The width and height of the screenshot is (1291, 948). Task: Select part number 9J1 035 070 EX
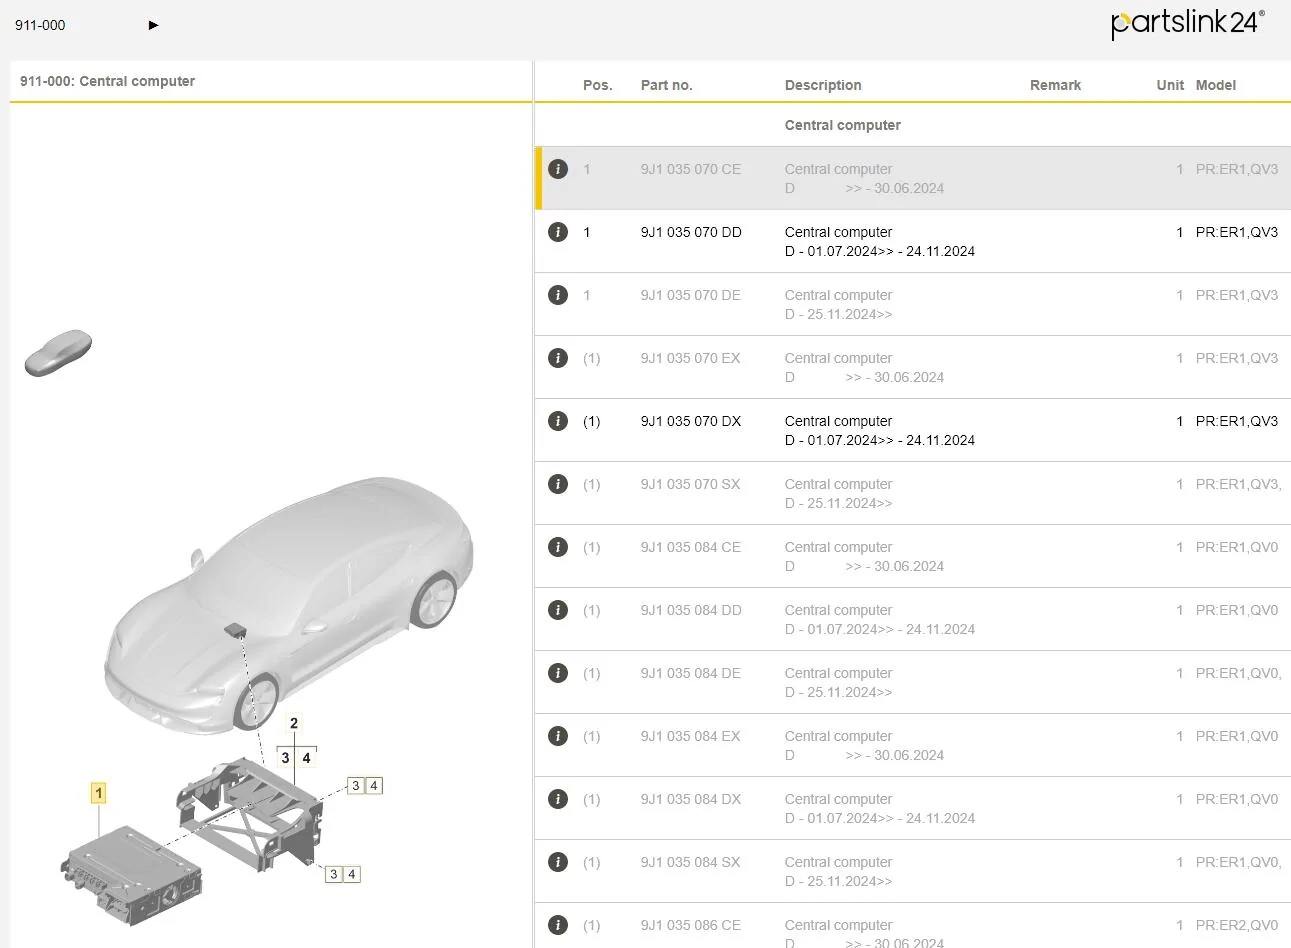pyautogui.click(x=691, y=358)
